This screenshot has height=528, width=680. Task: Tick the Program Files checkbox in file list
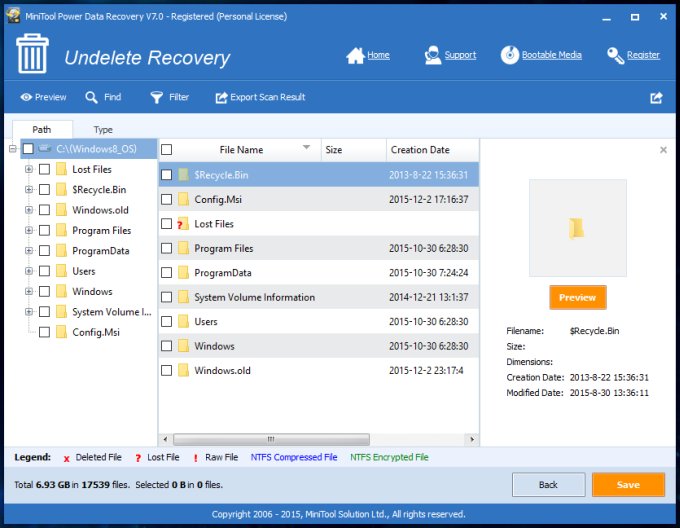[x=167, y=248]
